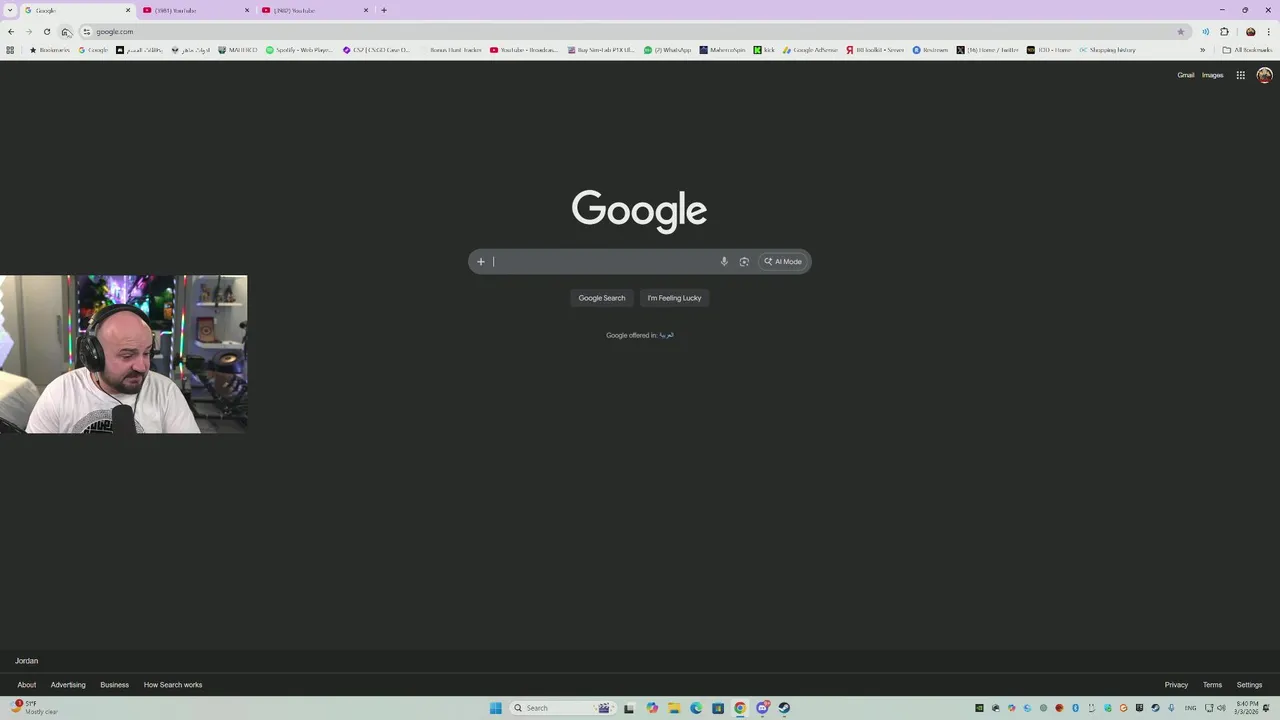Viewport: 1280px width, 720px height.
Task: Open the apps grid in bookmarks bar
Action: pyautogui.click(x=10, y=50)
